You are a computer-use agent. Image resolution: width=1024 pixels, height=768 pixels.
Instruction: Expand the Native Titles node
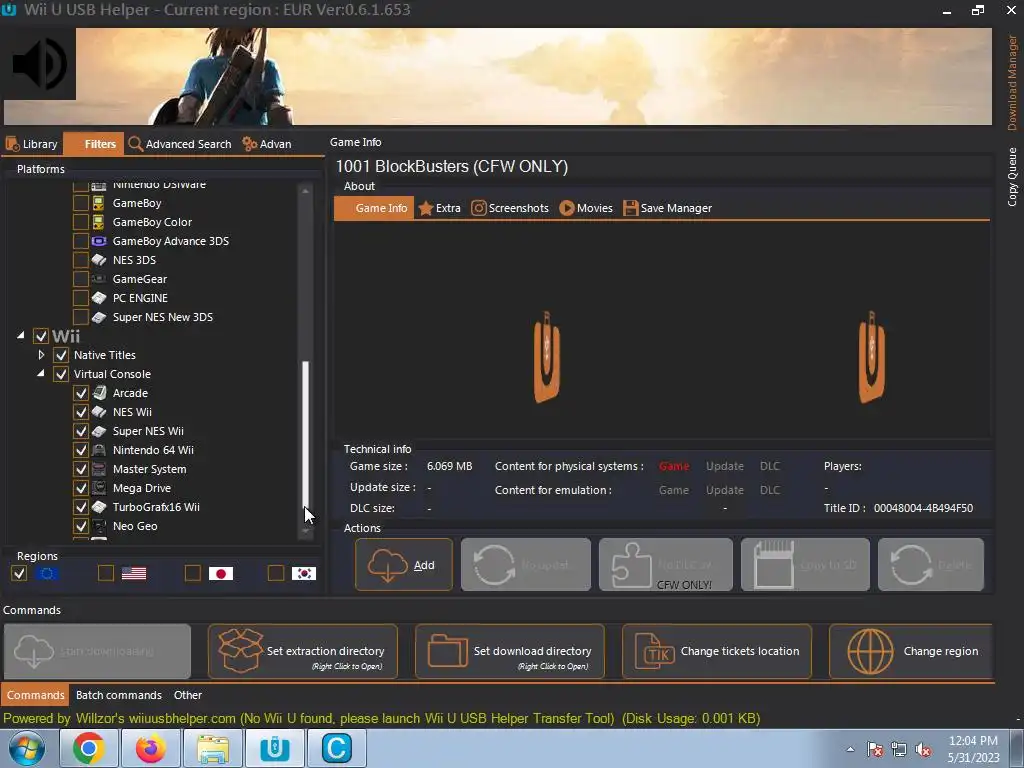pos(41,355)
